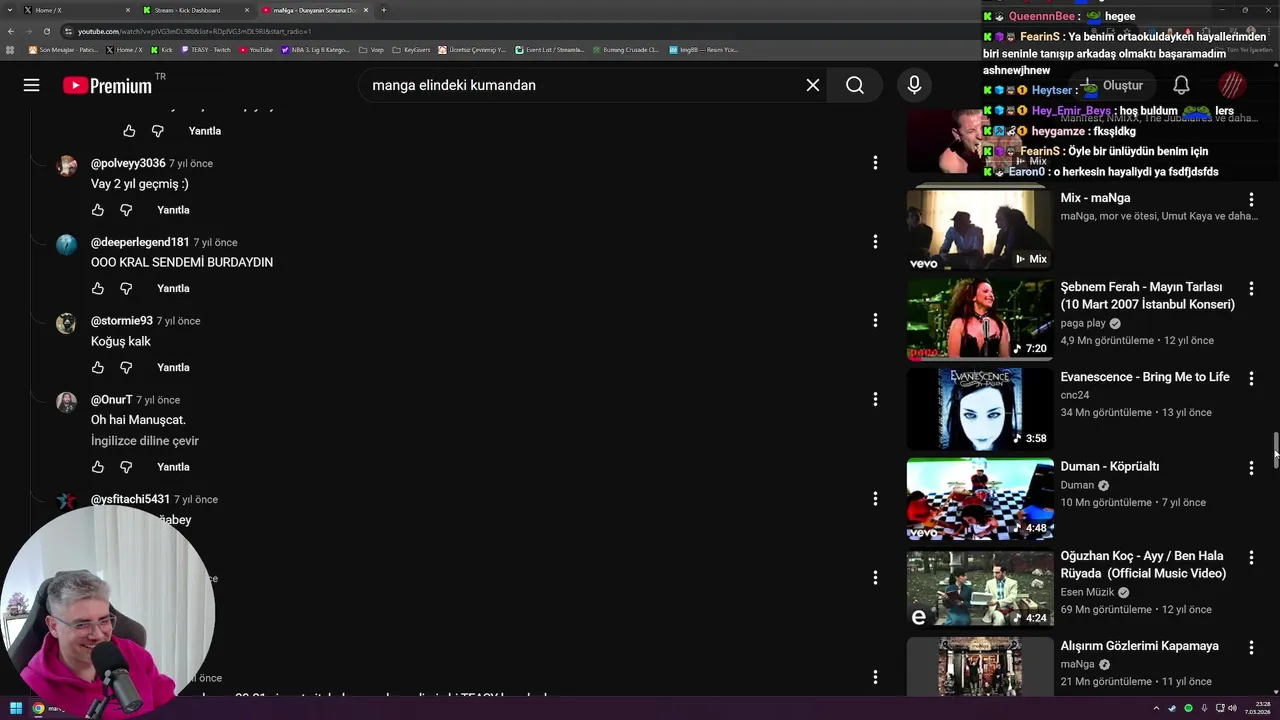Open more options for Mix - maNga

1251,200
